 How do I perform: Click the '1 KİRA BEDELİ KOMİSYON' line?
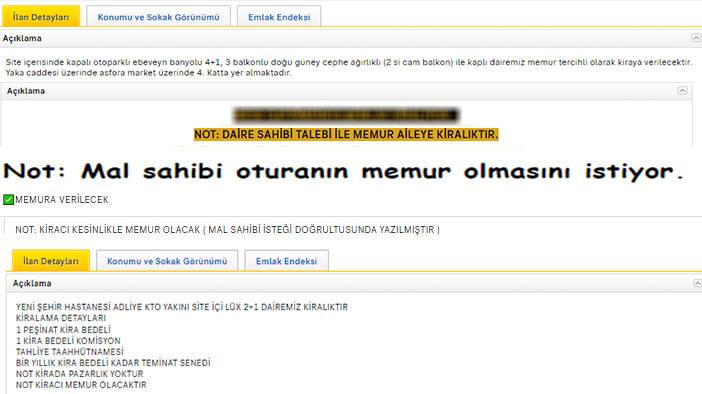[68, 341]
